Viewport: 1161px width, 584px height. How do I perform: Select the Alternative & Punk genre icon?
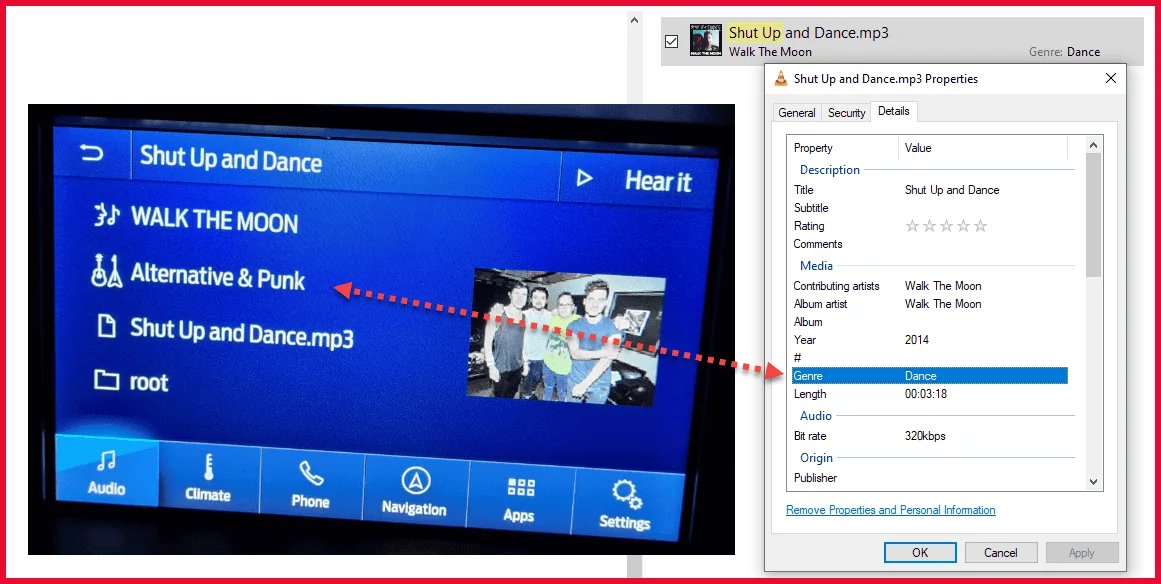coord(105,272)
